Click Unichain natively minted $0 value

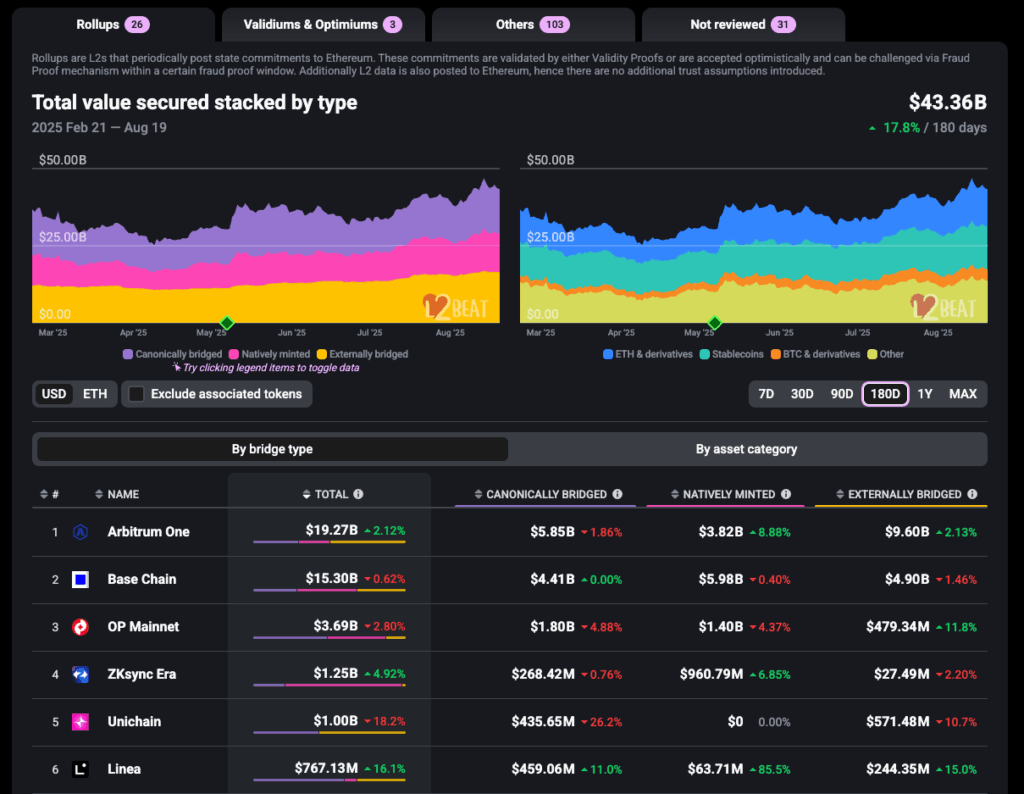click(735, 722)
